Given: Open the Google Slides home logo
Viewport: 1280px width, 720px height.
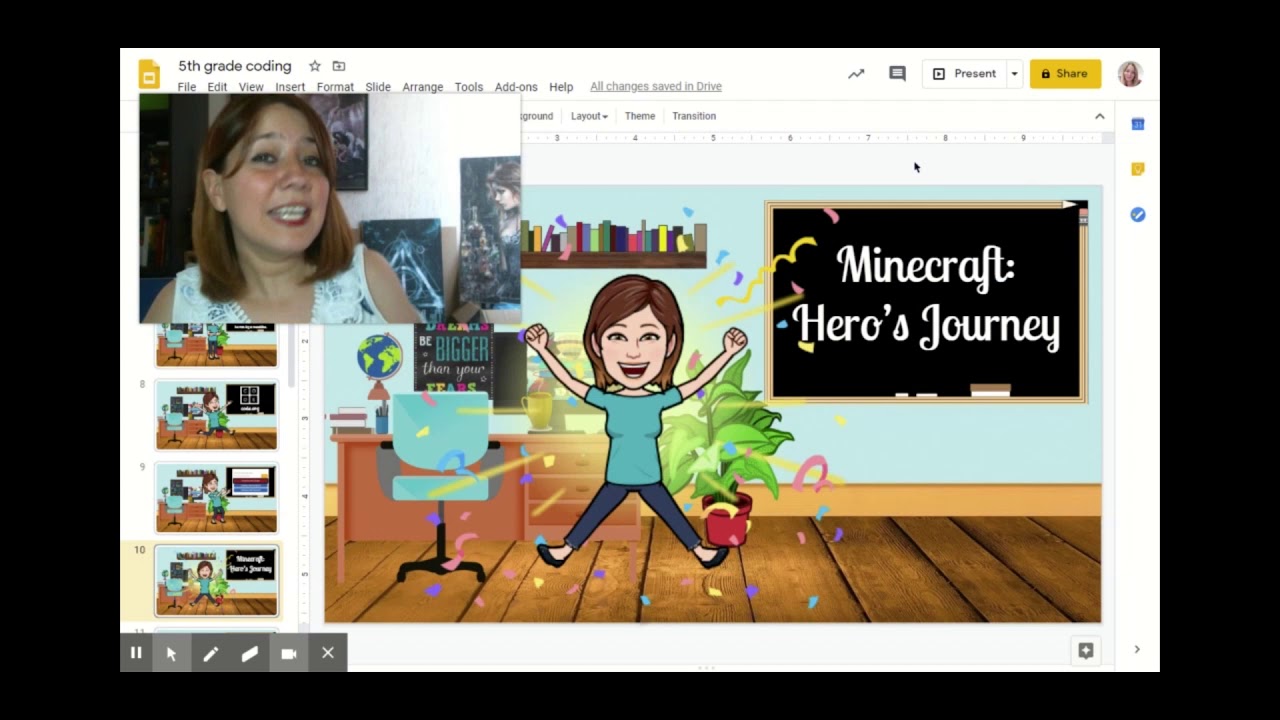Looking at the screenshot, I should coord(149,74).
